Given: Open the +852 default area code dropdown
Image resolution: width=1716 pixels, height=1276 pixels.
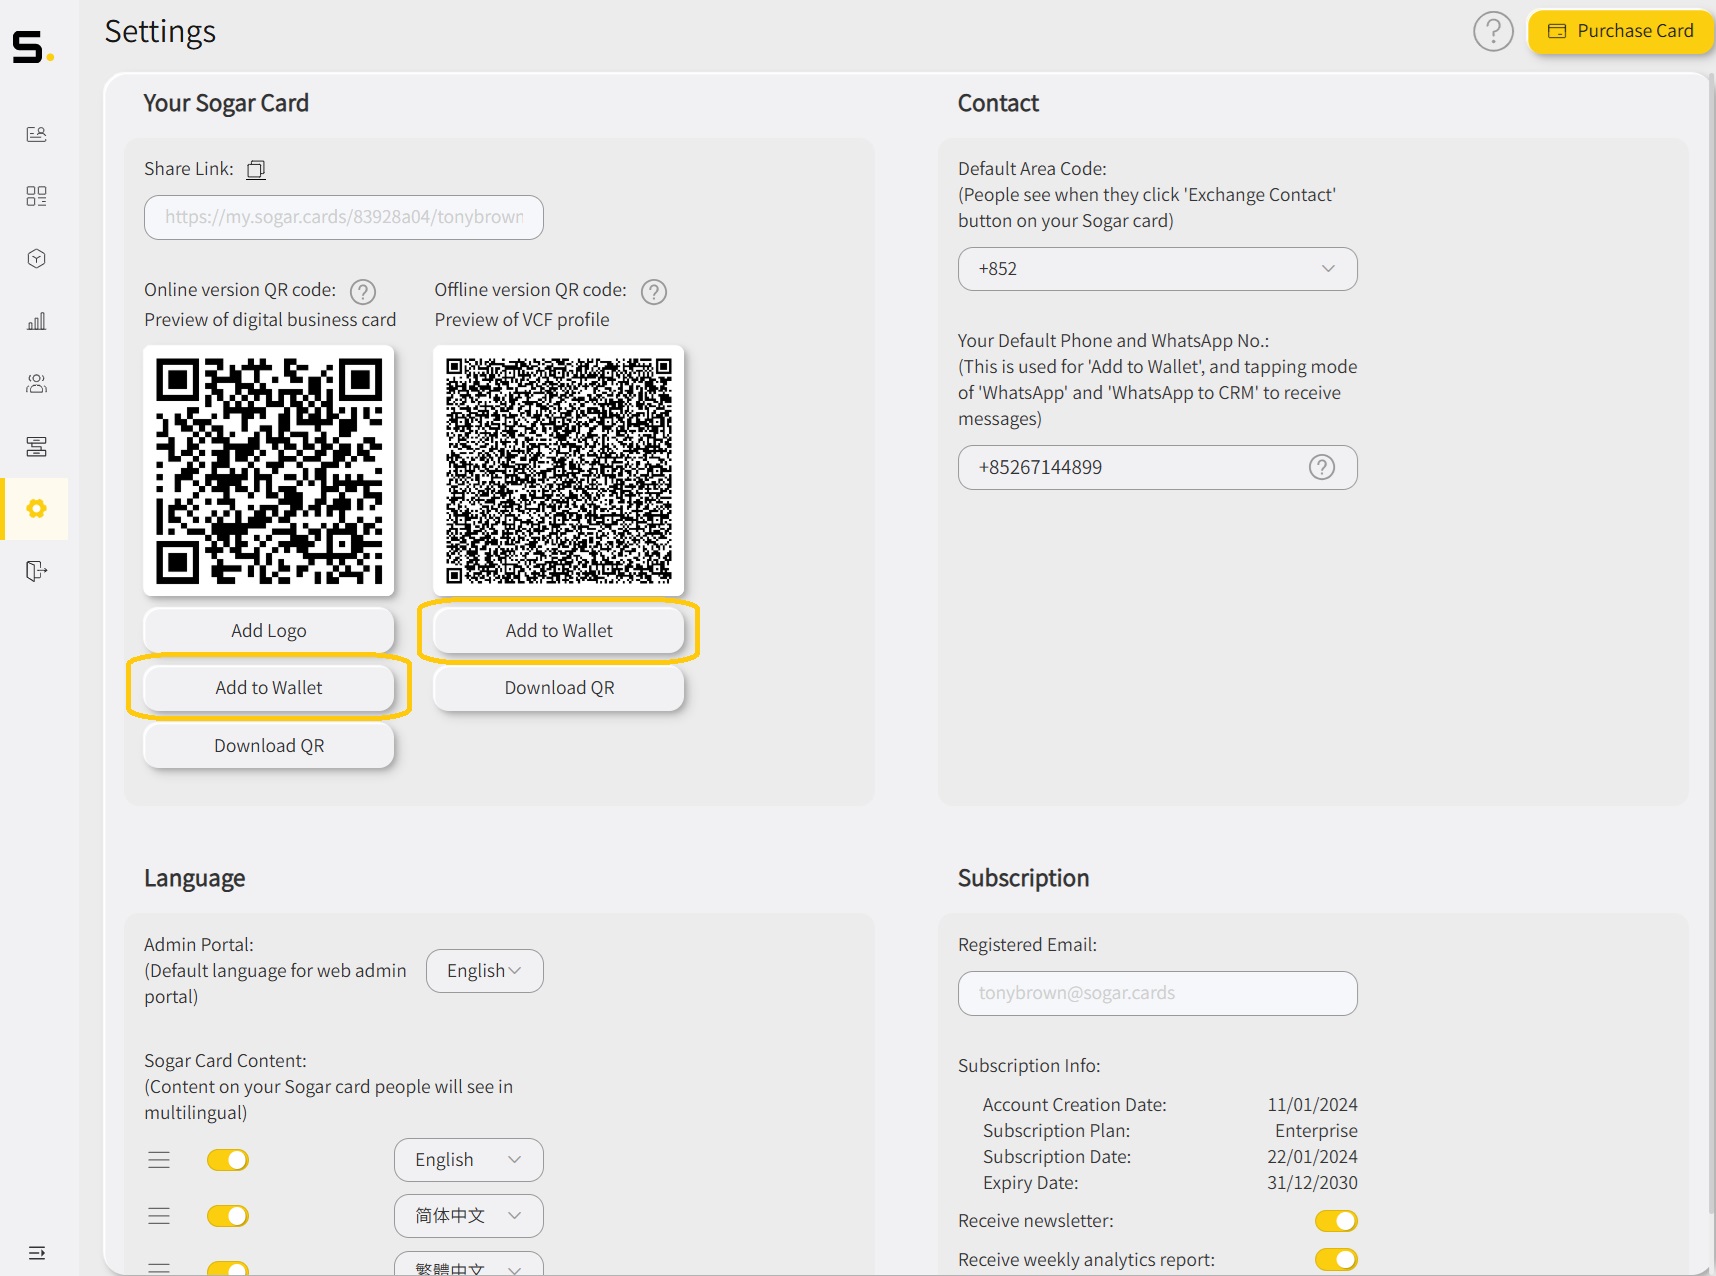Looking at the screenshot, I should click(x=1157, y=269).
